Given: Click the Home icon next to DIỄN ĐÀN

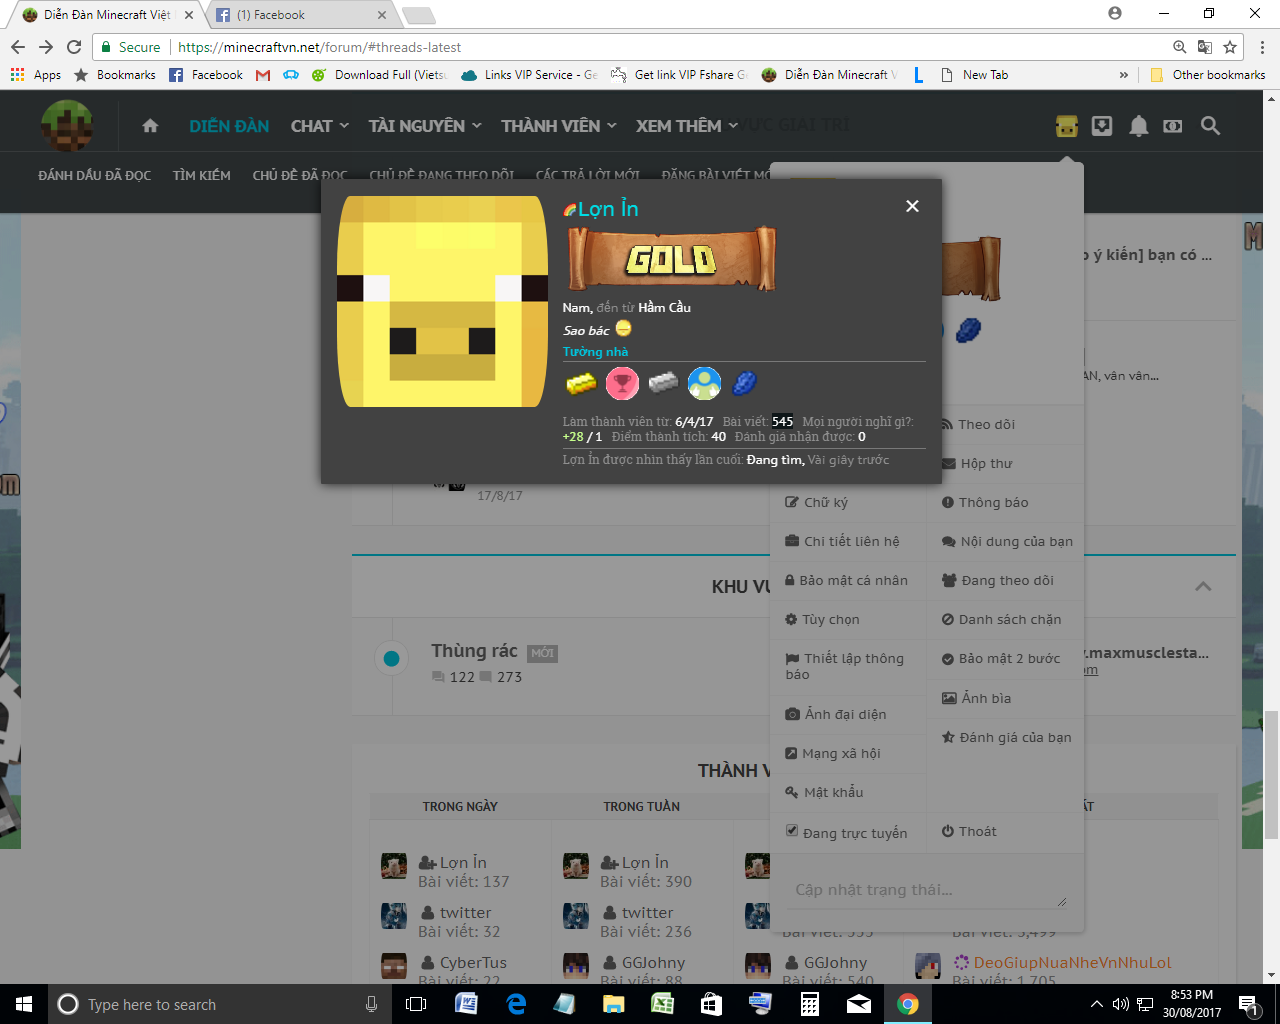Looking at the screenshot, I should click(149, 126).
